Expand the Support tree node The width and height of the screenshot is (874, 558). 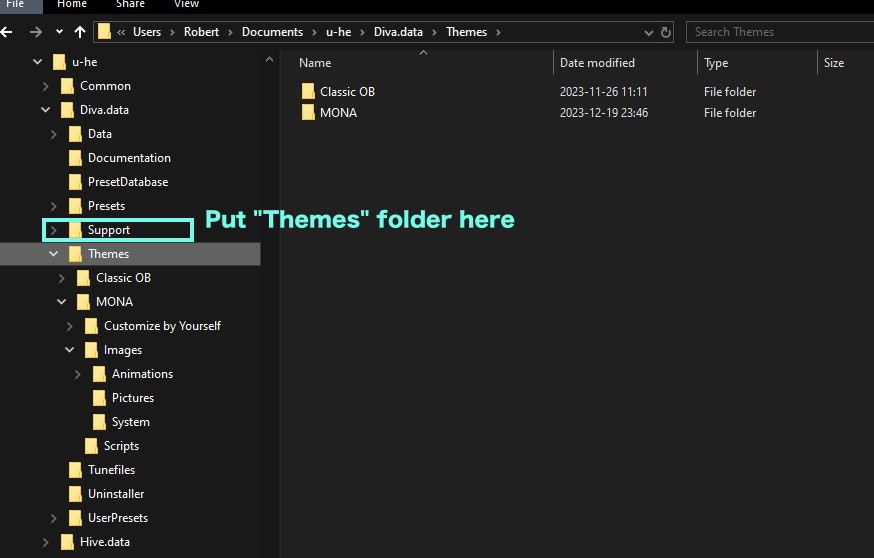coord(54,230)
